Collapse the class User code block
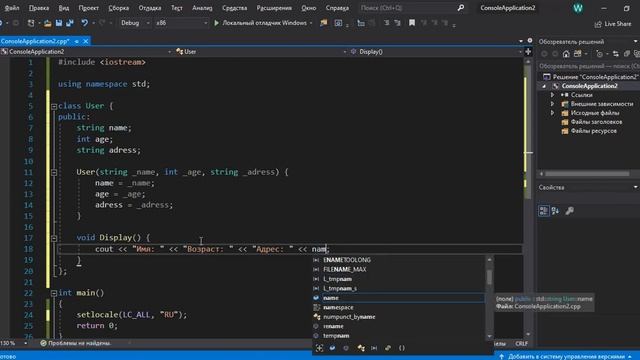The height and width of the screenshot is (360, 640). (x=54, y=106)
